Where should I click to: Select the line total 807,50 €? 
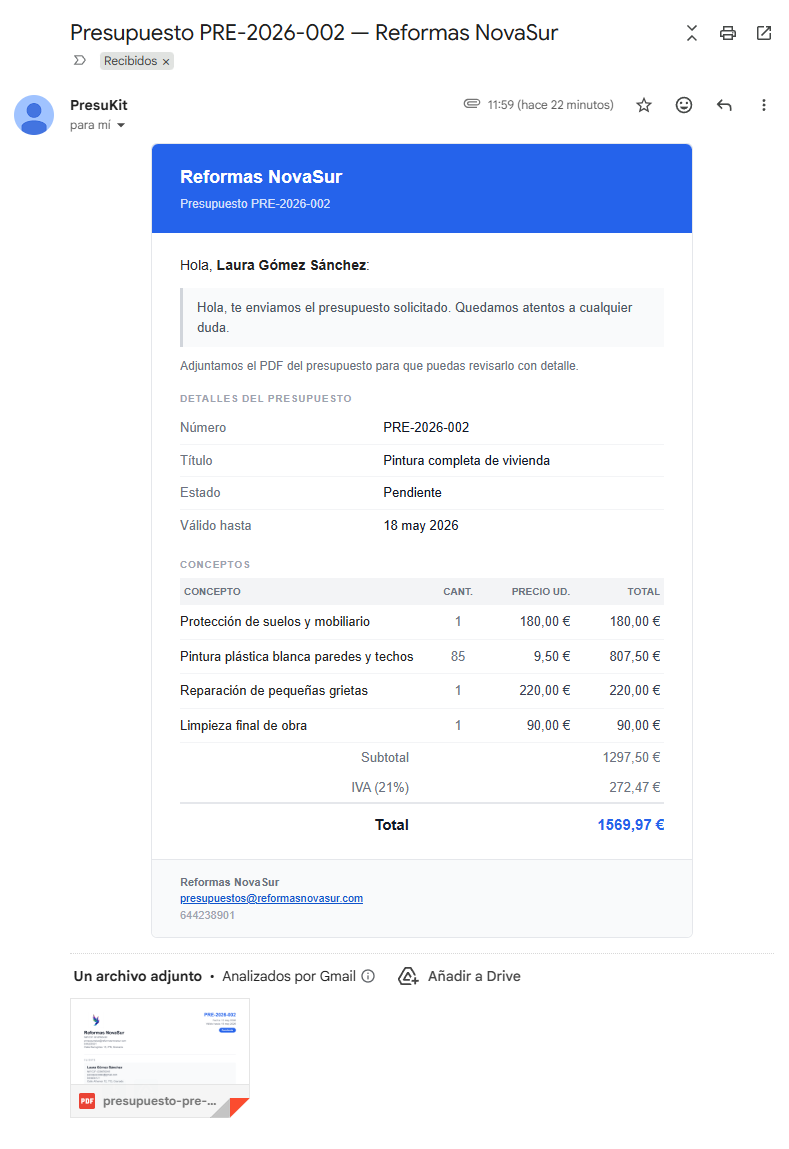(634, 657)
